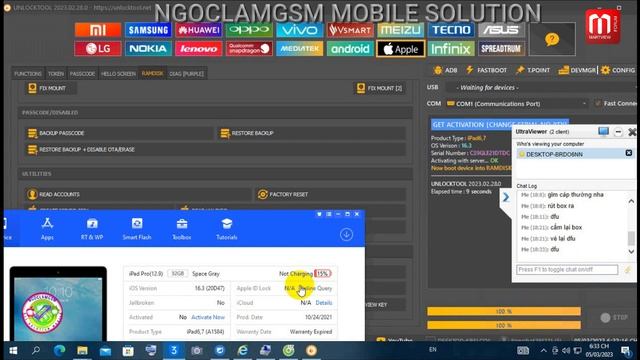Screen dimensions: 640x360
Task: Open the help question mark box
Action: point(552,39)
